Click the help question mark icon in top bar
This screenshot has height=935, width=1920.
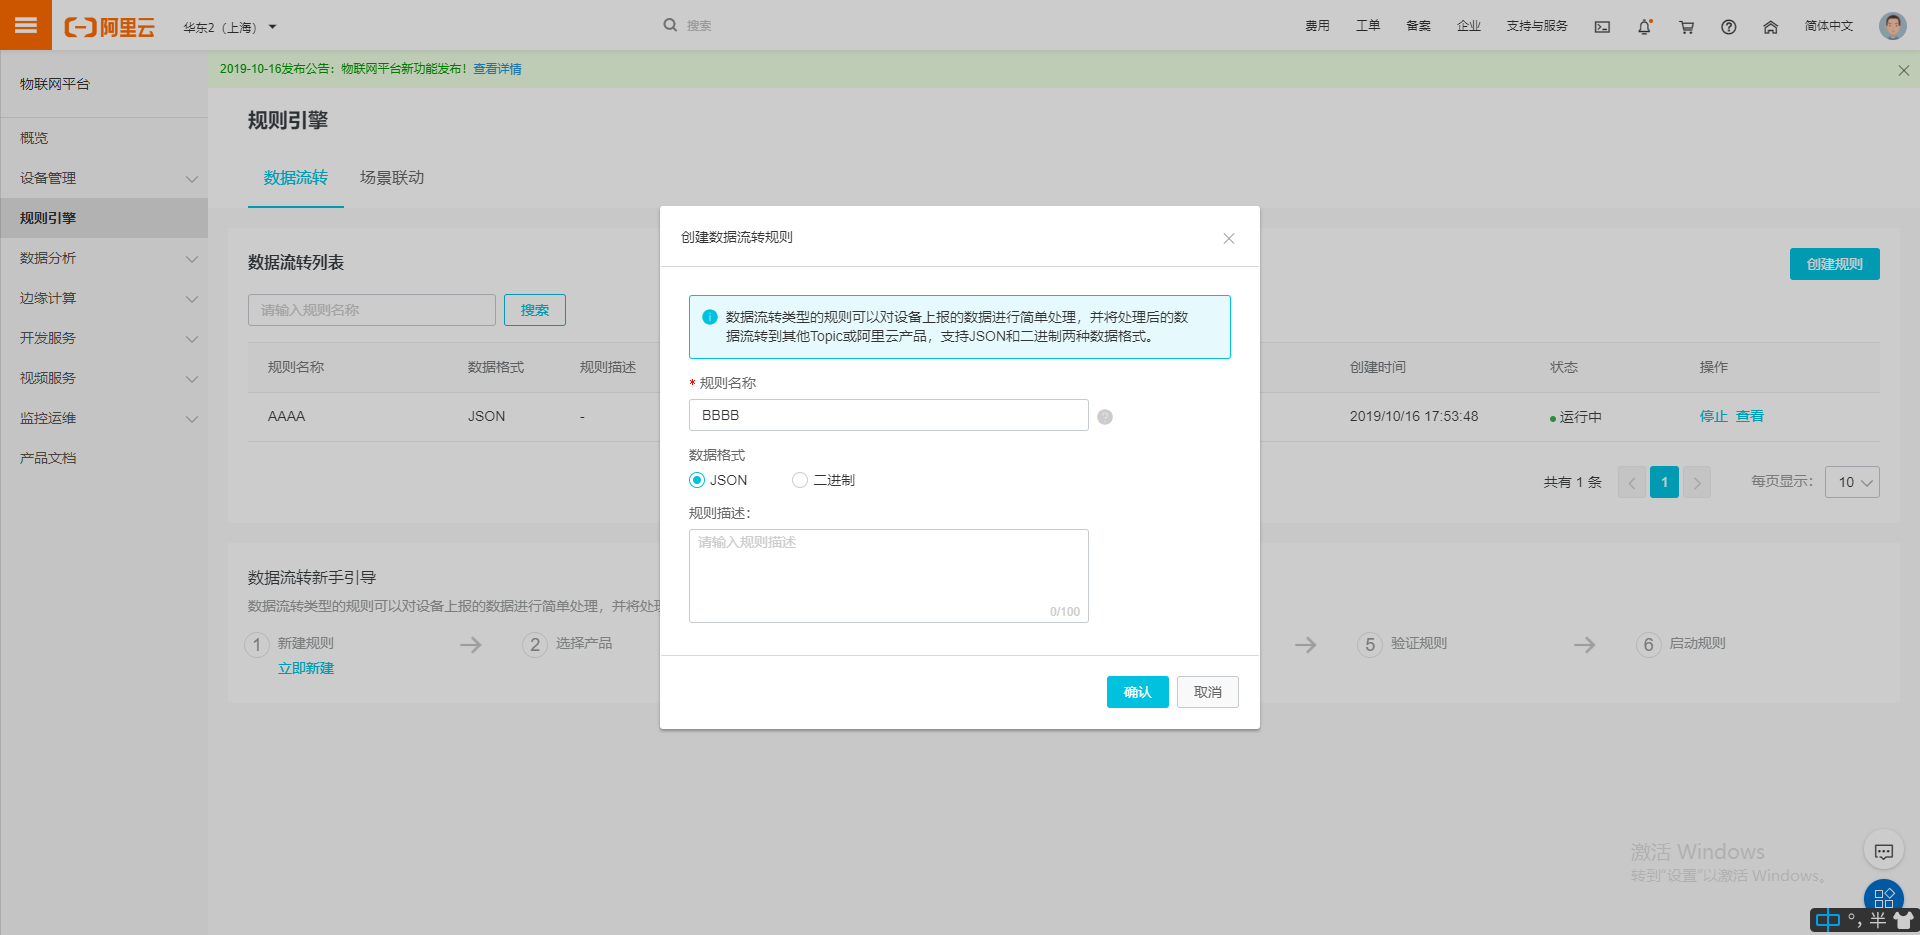pyautogui.click(x=1728, y=27)
